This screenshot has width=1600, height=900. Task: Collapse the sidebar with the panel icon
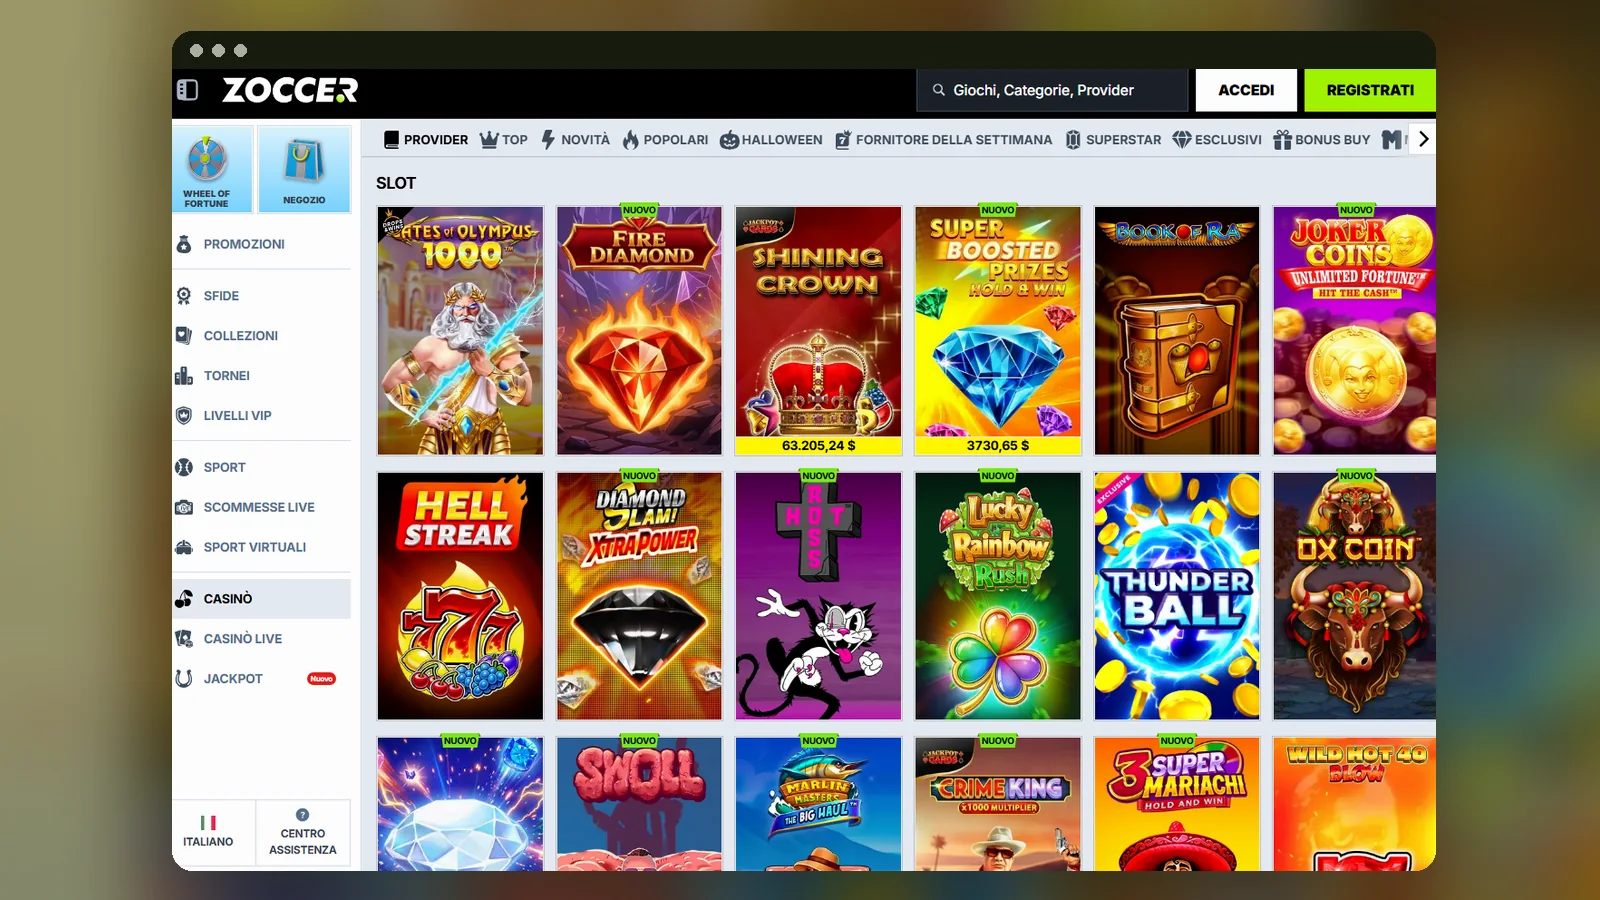tap(188, 90)
